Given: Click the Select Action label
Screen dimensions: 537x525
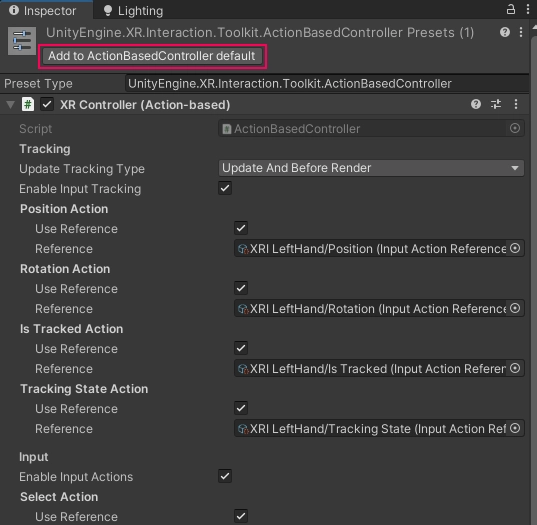Looking at the screenshot, I should (59, 497).
